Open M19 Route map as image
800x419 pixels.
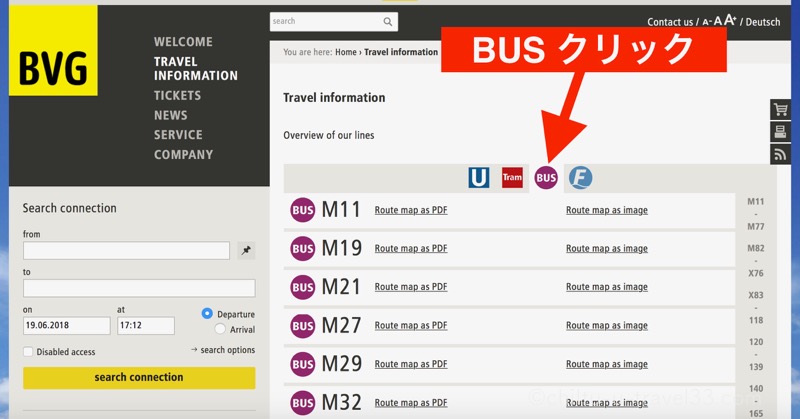pyautogui.click(x=607, y=249)
